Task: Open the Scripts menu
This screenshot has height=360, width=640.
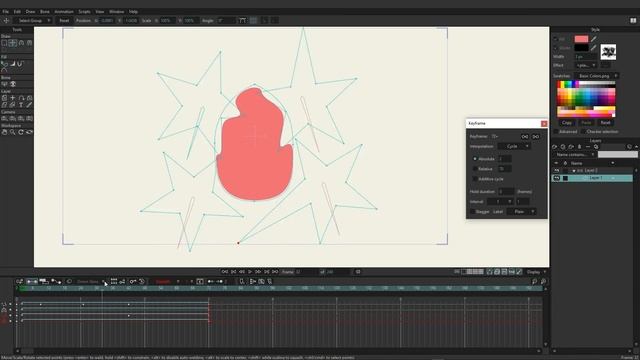Action: [84, 11]
